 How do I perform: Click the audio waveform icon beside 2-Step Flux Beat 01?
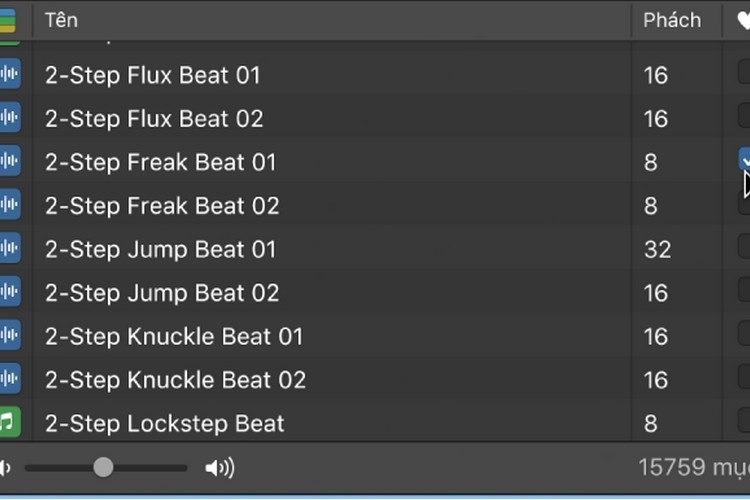[9, 75]
